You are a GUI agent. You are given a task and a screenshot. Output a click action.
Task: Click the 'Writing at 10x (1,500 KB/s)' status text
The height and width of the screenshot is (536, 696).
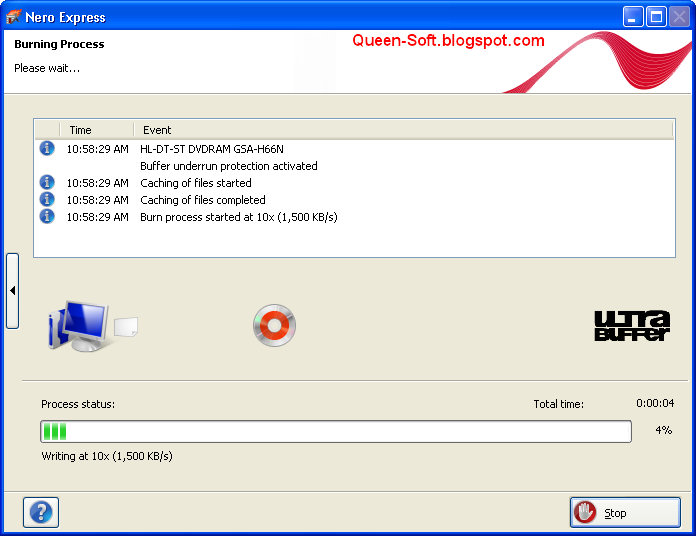tap(107, 456)
